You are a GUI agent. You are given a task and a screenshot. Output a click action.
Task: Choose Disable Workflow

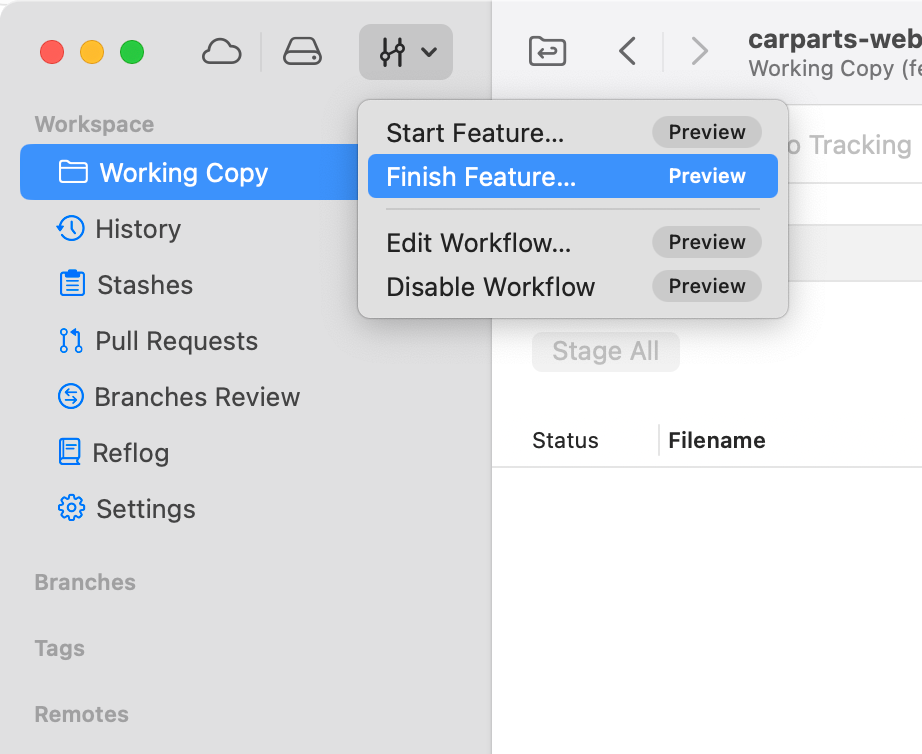(x=490, y=287)
